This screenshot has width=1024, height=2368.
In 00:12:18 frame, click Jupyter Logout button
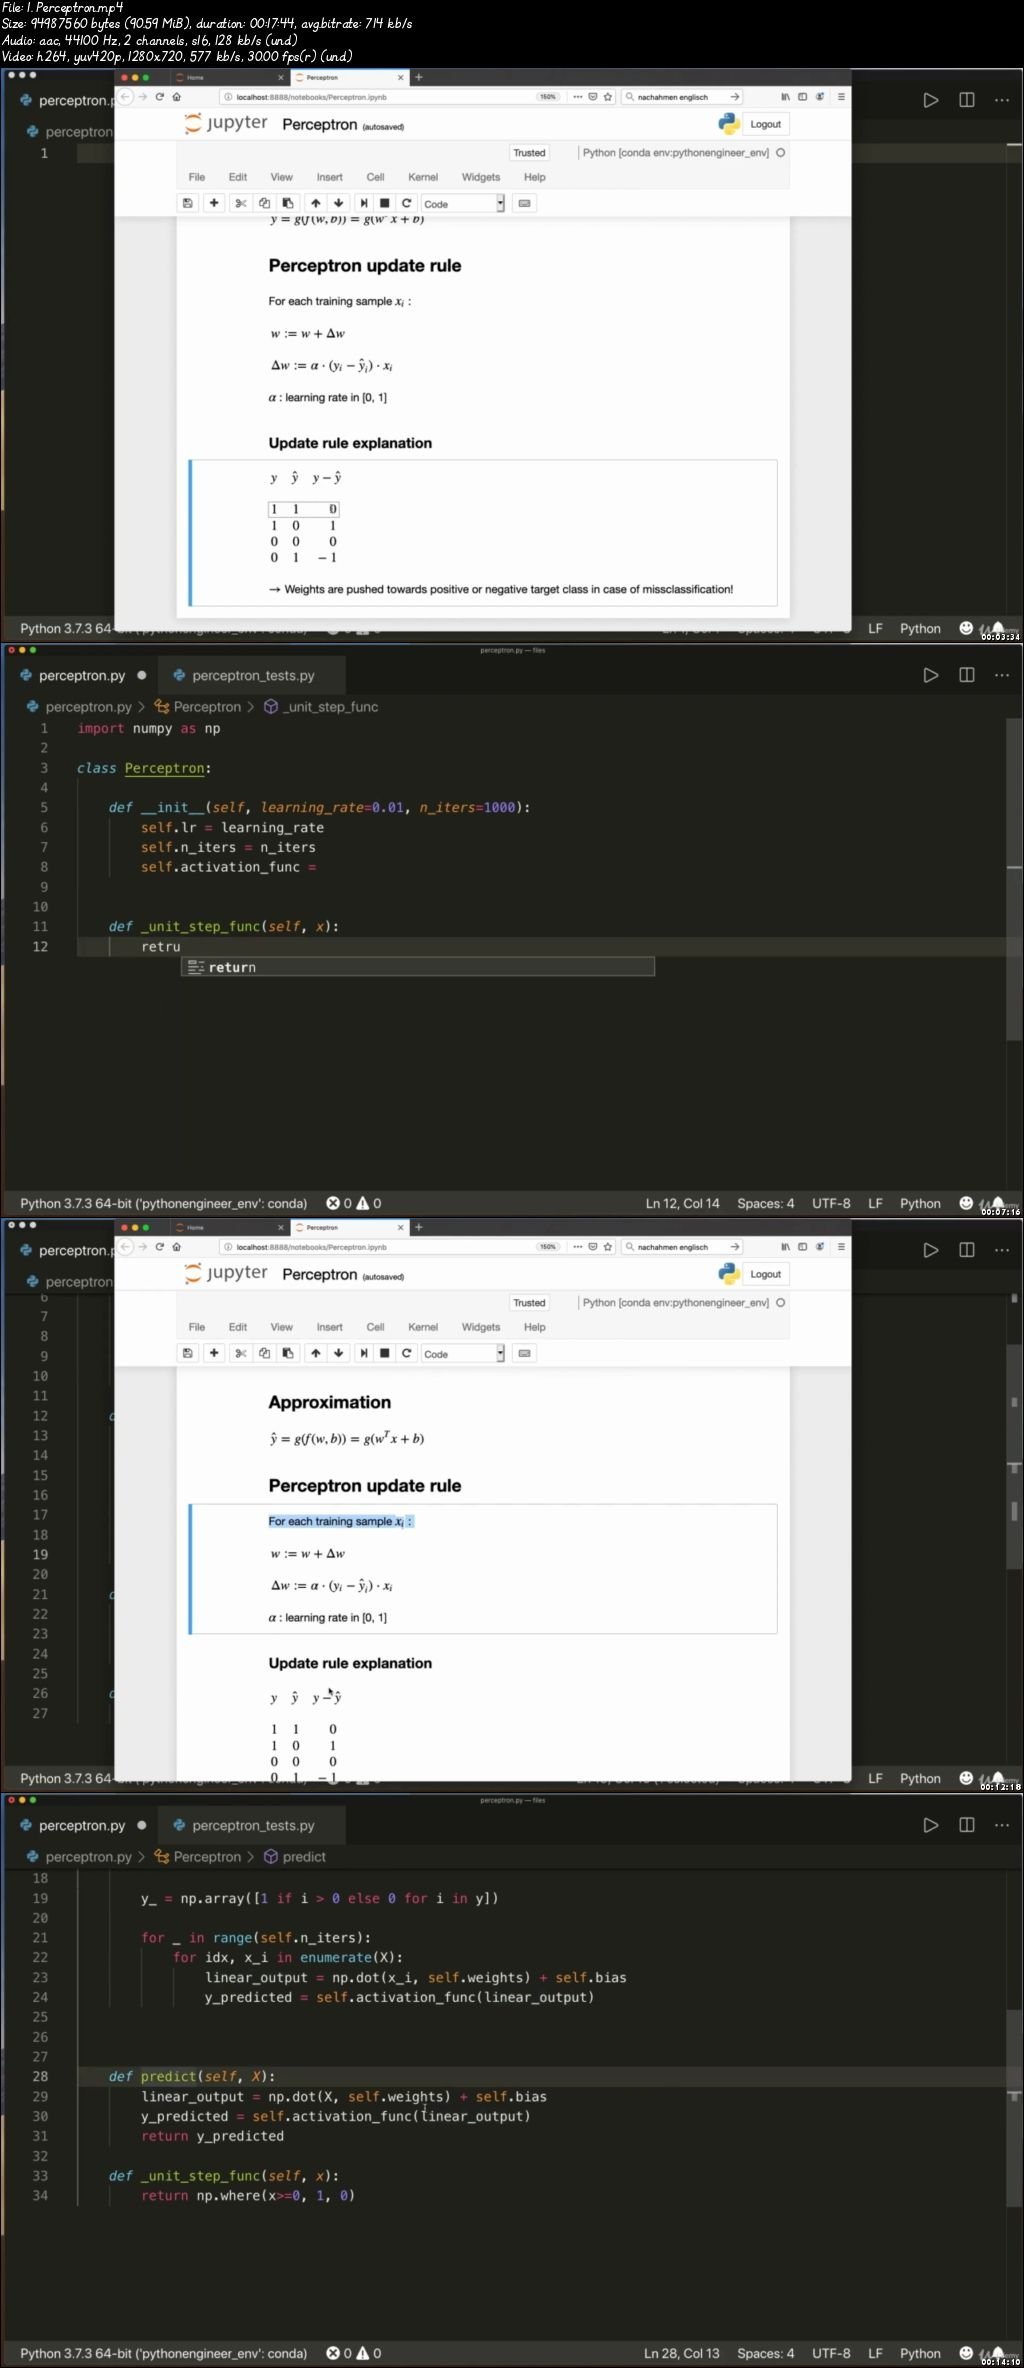tap(766, 1275)
